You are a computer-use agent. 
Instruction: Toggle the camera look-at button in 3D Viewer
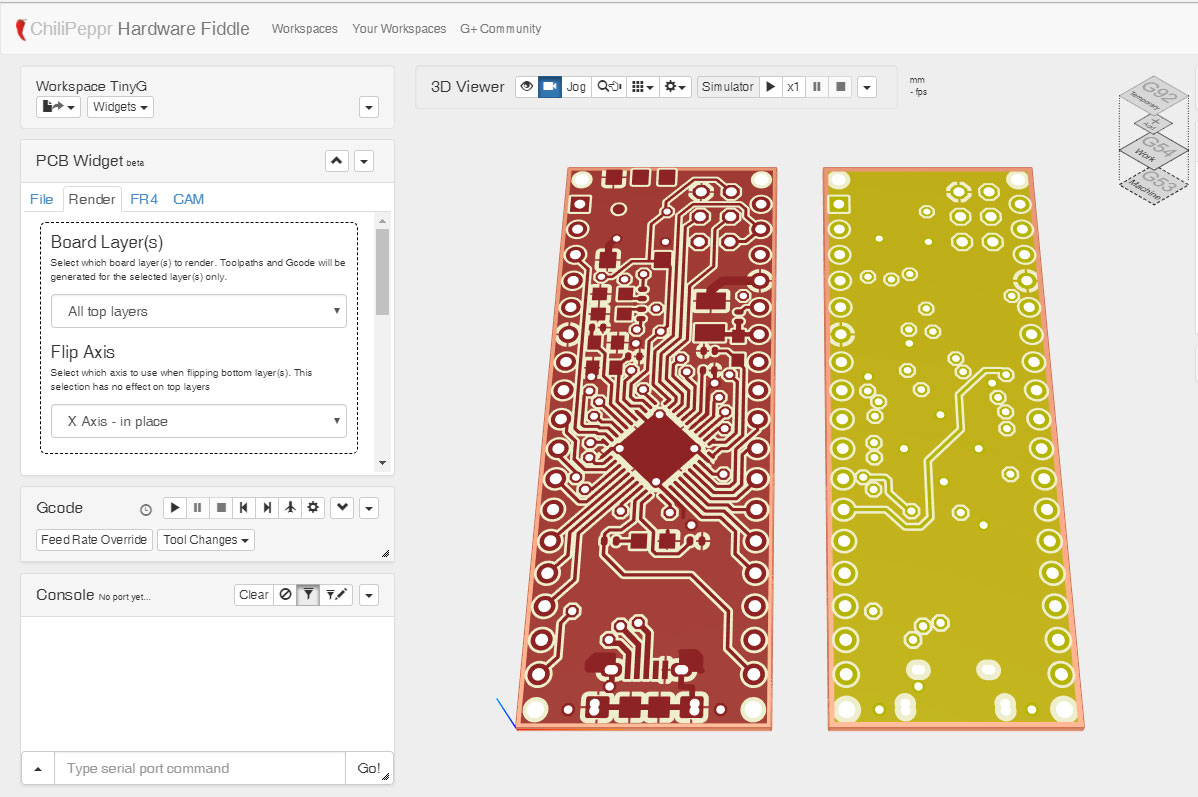pos(550,86)
